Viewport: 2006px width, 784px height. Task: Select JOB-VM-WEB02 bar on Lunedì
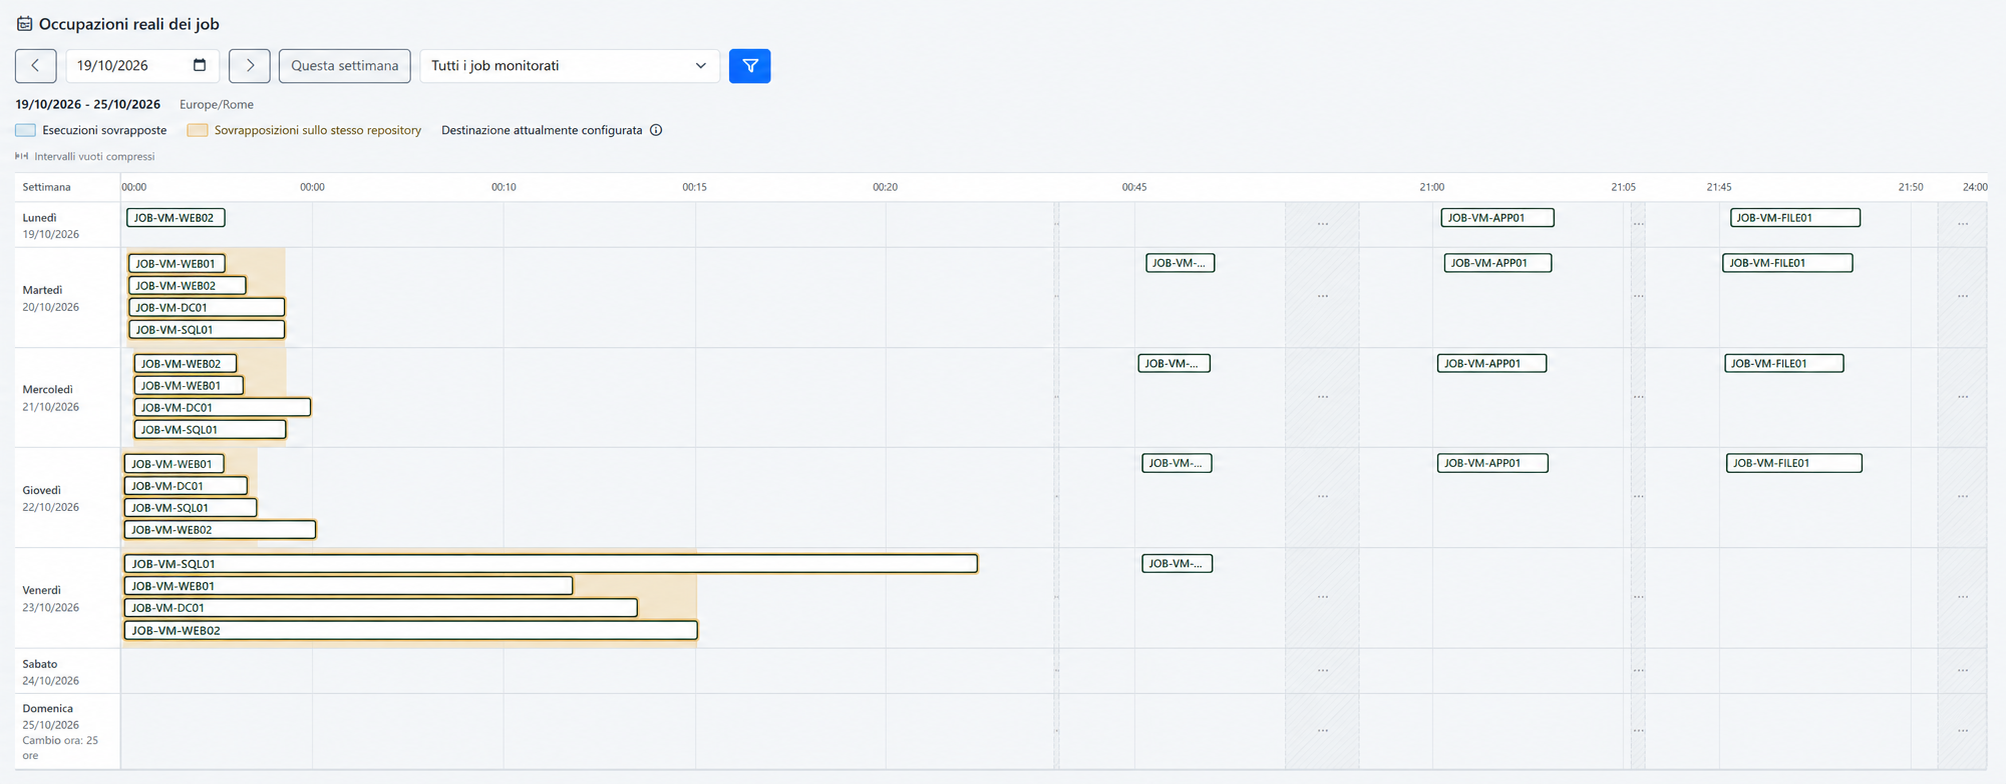pos(176,217)
